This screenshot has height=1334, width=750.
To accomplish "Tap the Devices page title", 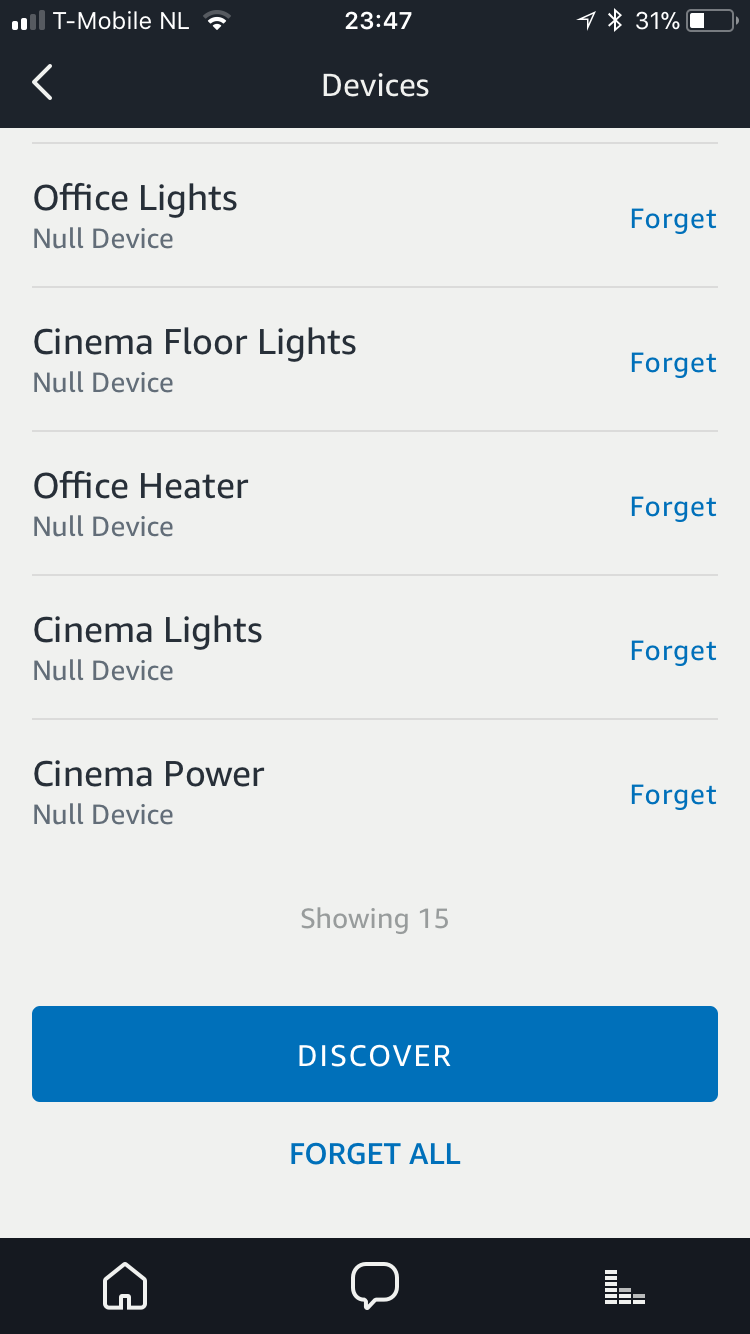I will tap(375, 85).
